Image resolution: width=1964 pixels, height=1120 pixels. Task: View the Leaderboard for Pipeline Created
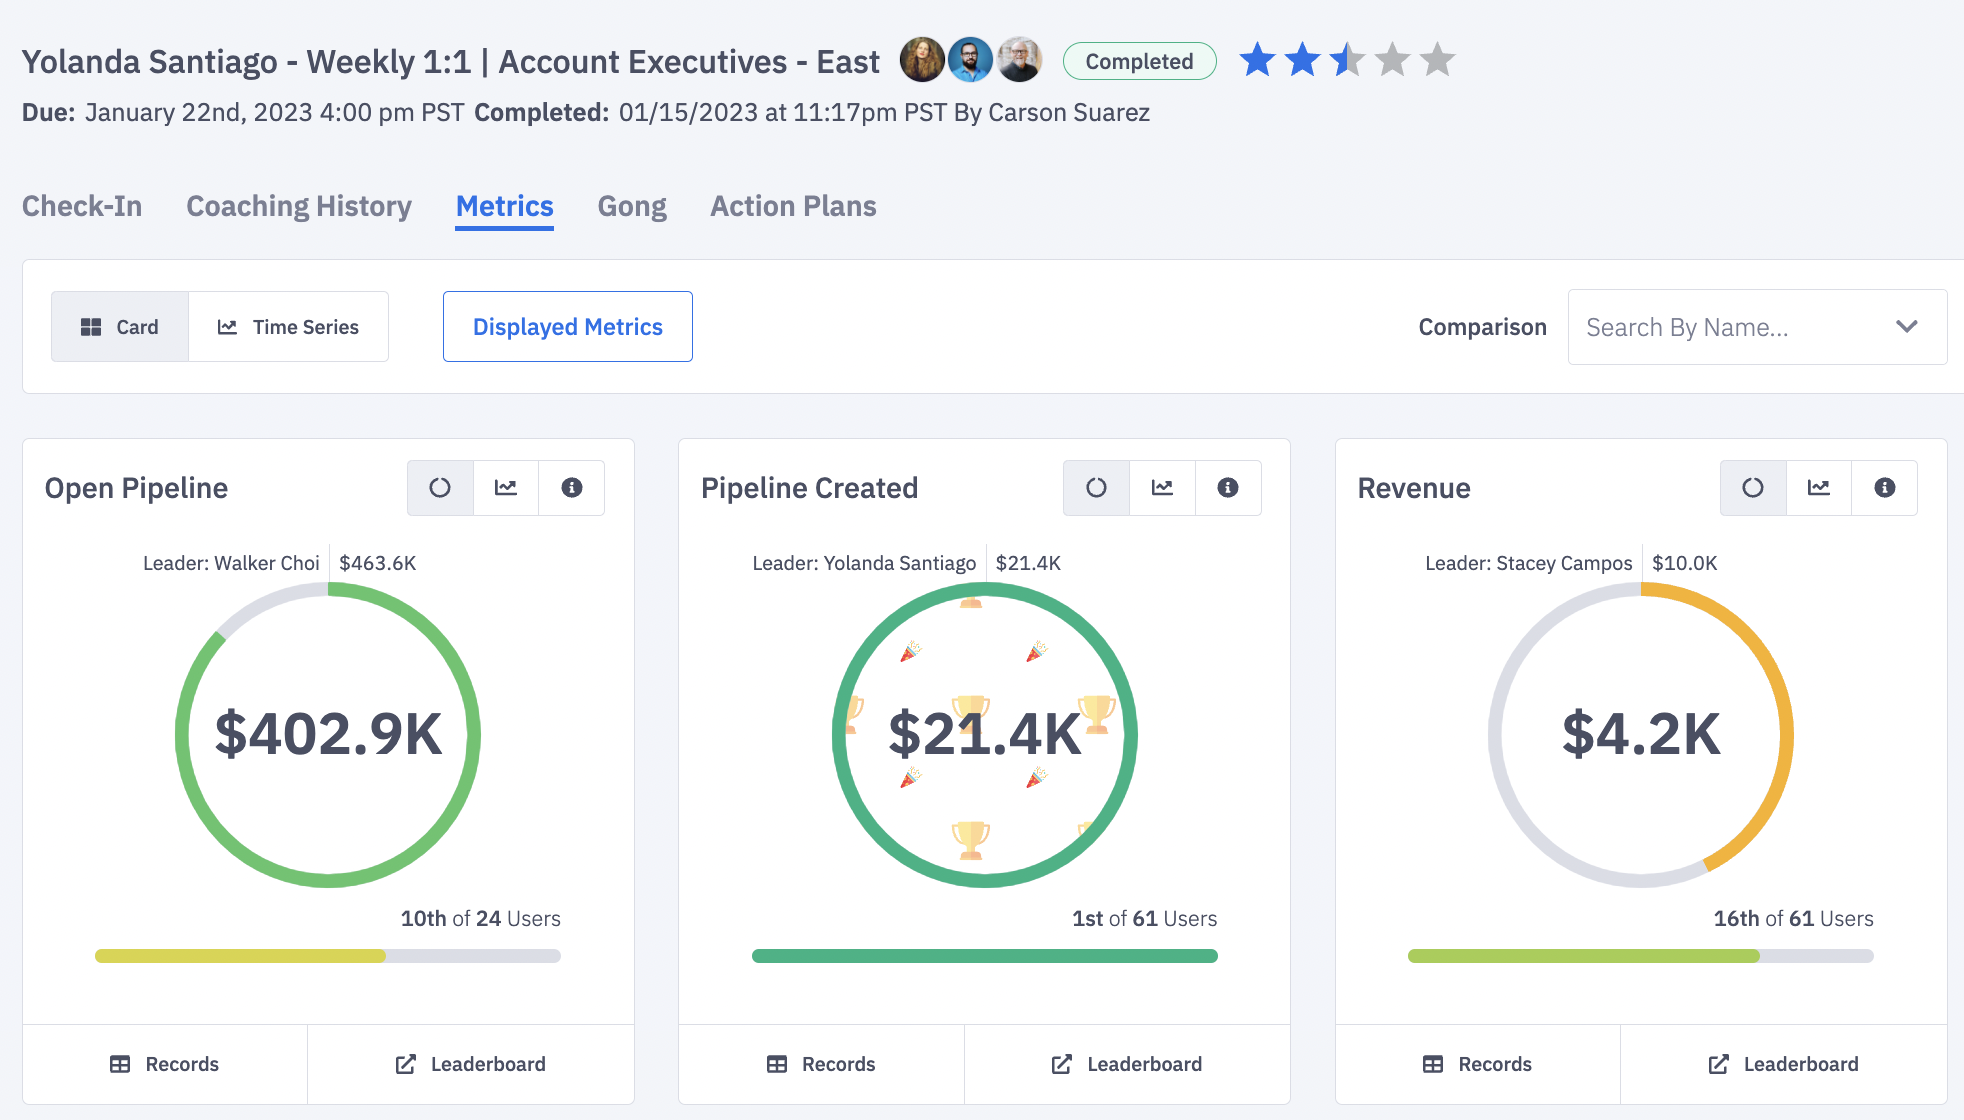1126,1063
